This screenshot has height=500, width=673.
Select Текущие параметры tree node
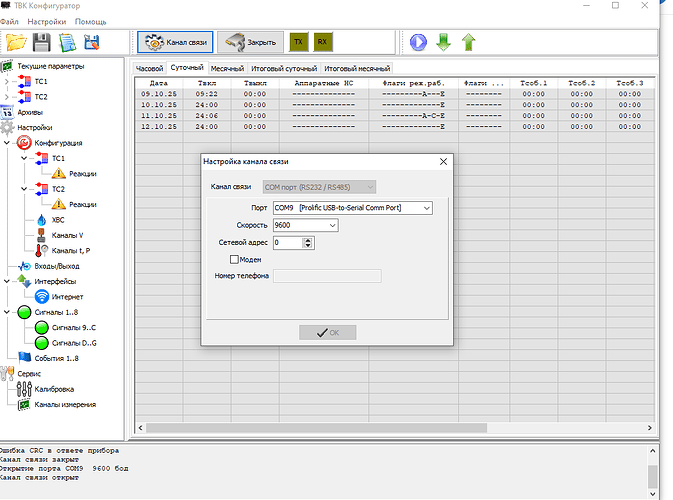tap(51, 67)
